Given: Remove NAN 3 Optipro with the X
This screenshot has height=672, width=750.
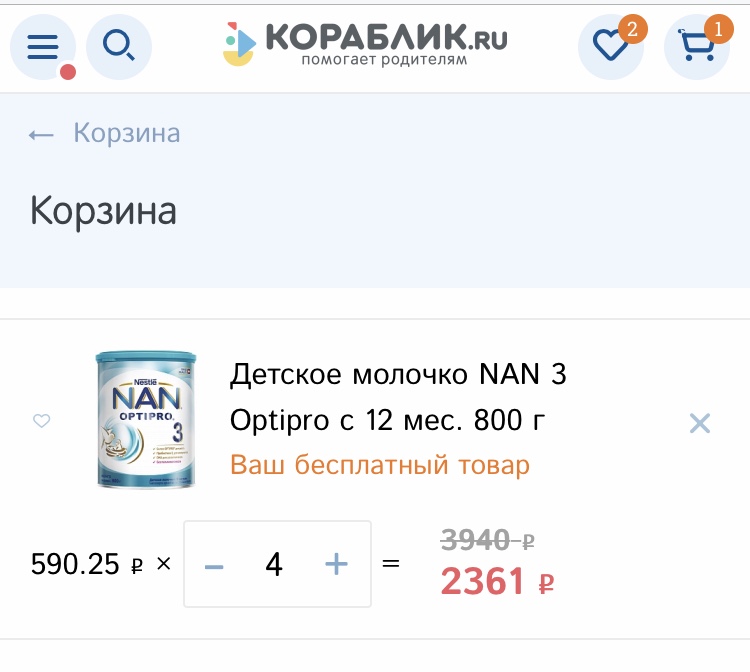Looking at the screenshot, I should coord(700,423).
